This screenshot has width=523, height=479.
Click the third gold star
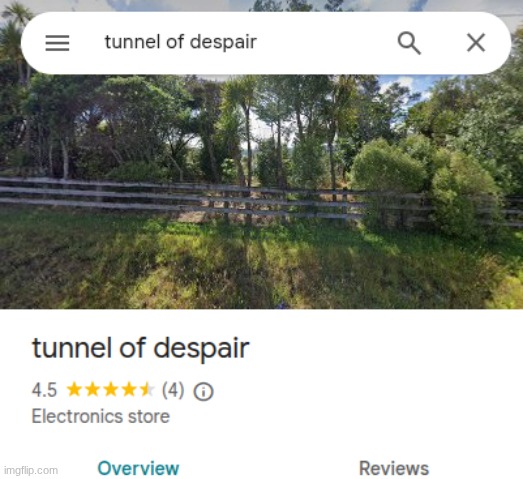pyautogui.click(x=111, y=390)
